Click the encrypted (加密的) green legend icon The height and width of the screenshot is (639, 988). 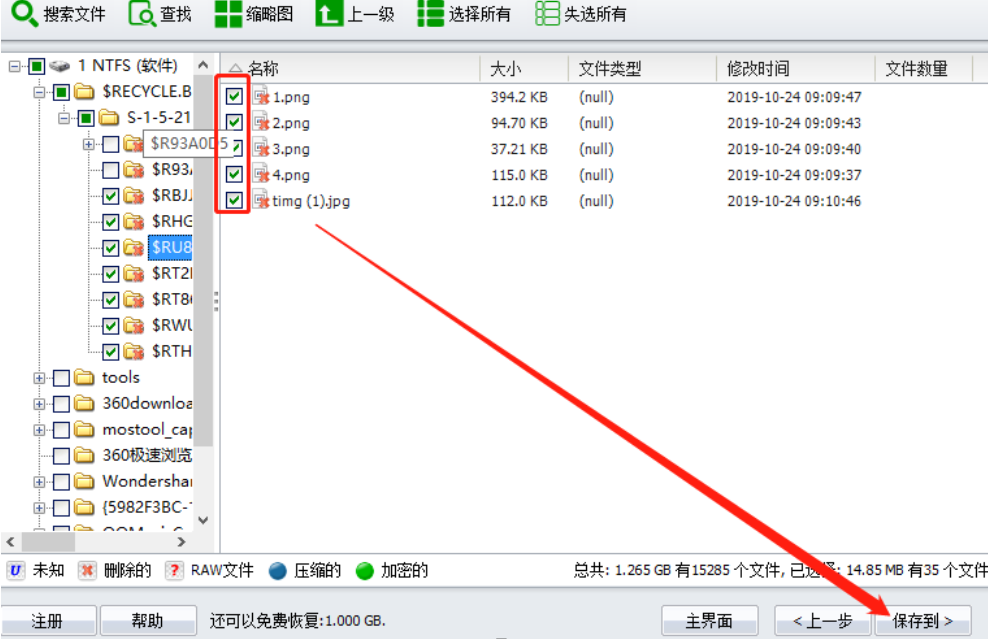coord(365,570)
